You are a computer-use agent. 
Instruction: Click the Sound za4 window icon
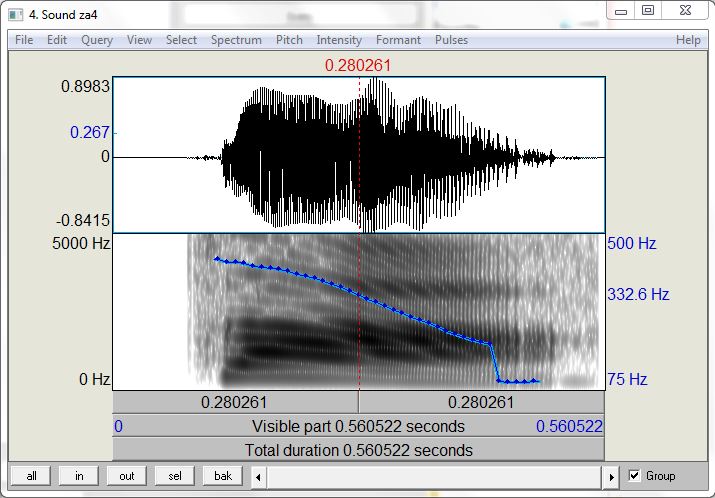pos(16,14)
